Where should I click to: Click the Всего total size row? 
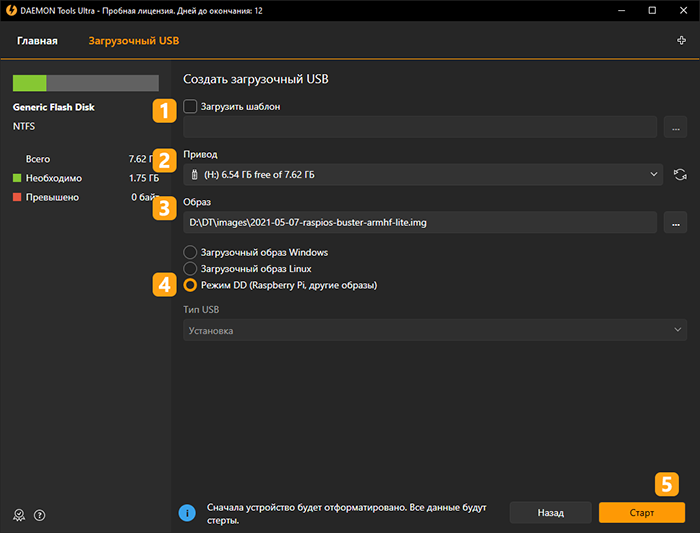(x=86, y=159)
